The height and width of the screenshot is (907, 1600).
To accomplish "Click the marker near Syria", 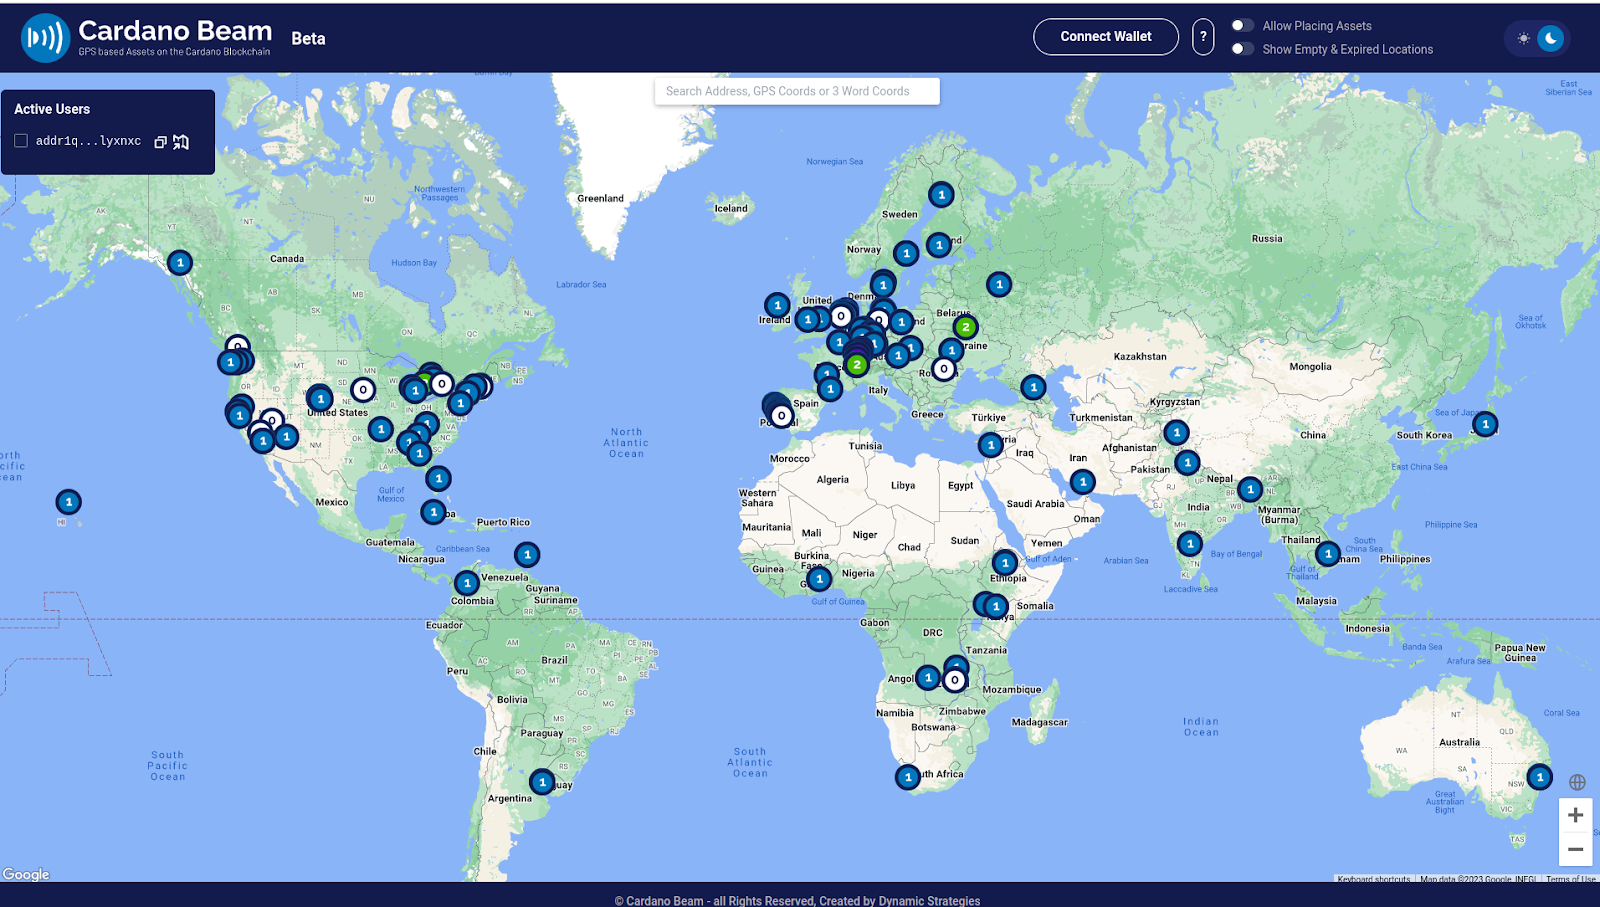I will [990, 445].
